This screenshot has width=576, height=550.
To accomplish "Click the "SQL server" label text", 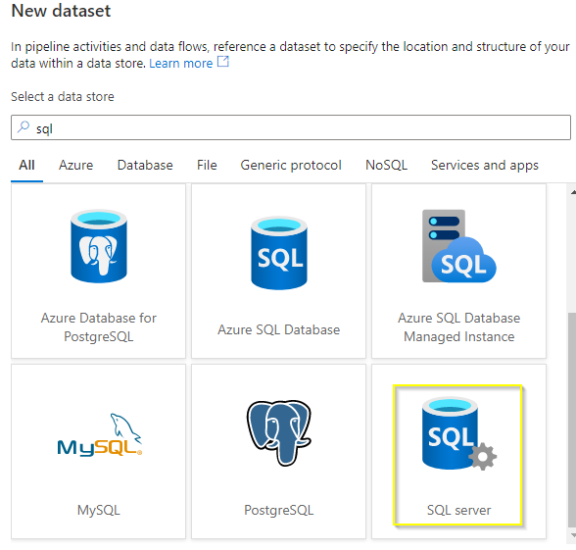I will point(459,510).
